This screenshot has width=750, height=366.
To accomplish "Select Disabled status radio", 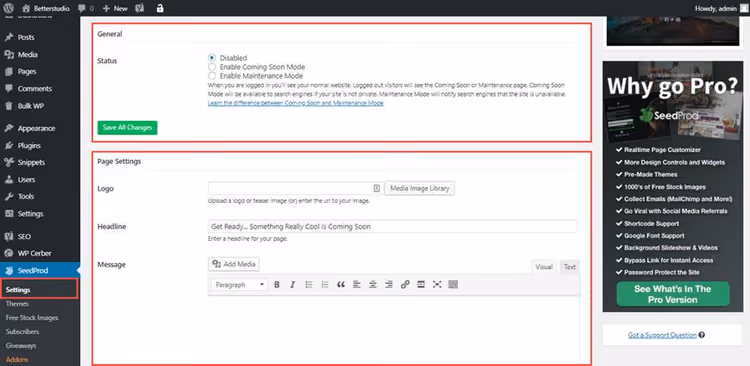I will pos(212,58).
